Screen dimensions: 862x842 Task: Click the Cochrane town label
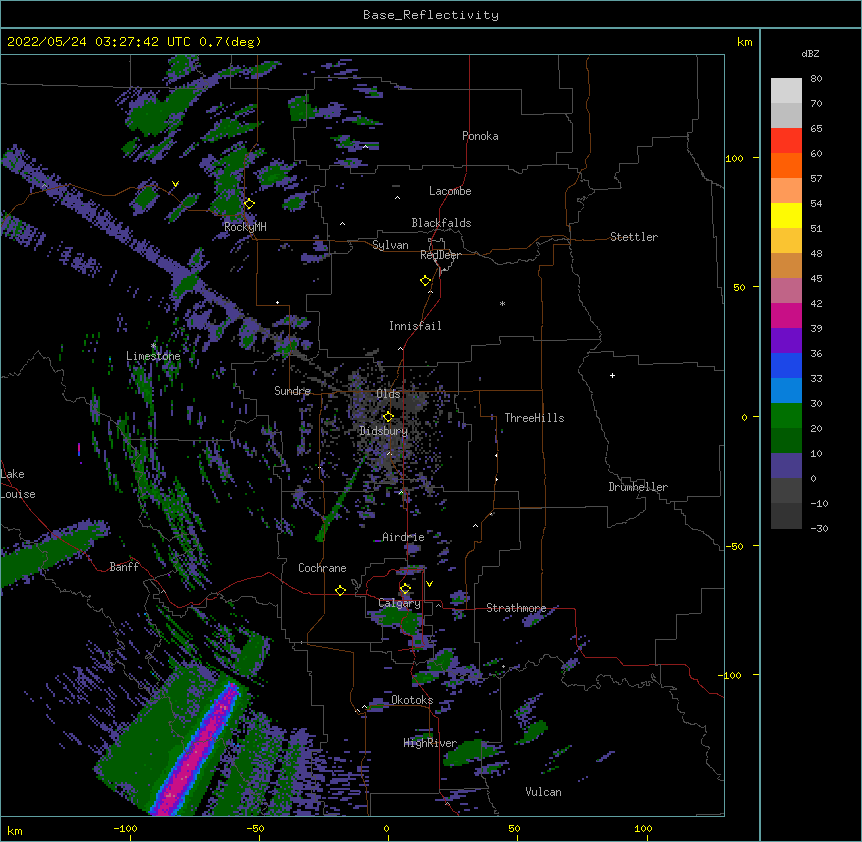click(x=322, y=568)
